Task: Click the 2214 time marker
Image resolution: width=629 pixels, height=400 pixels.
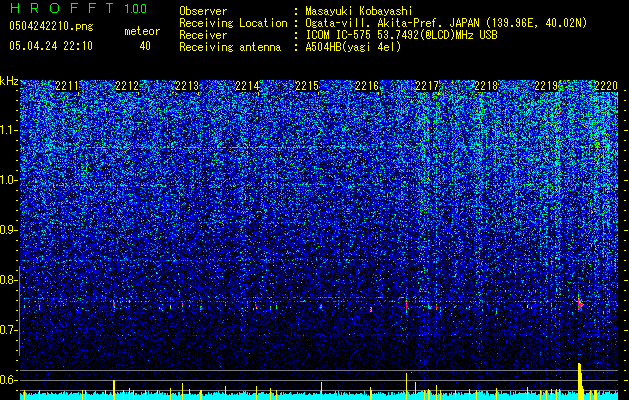Action: pyautogui.click(x=247, y=86)
